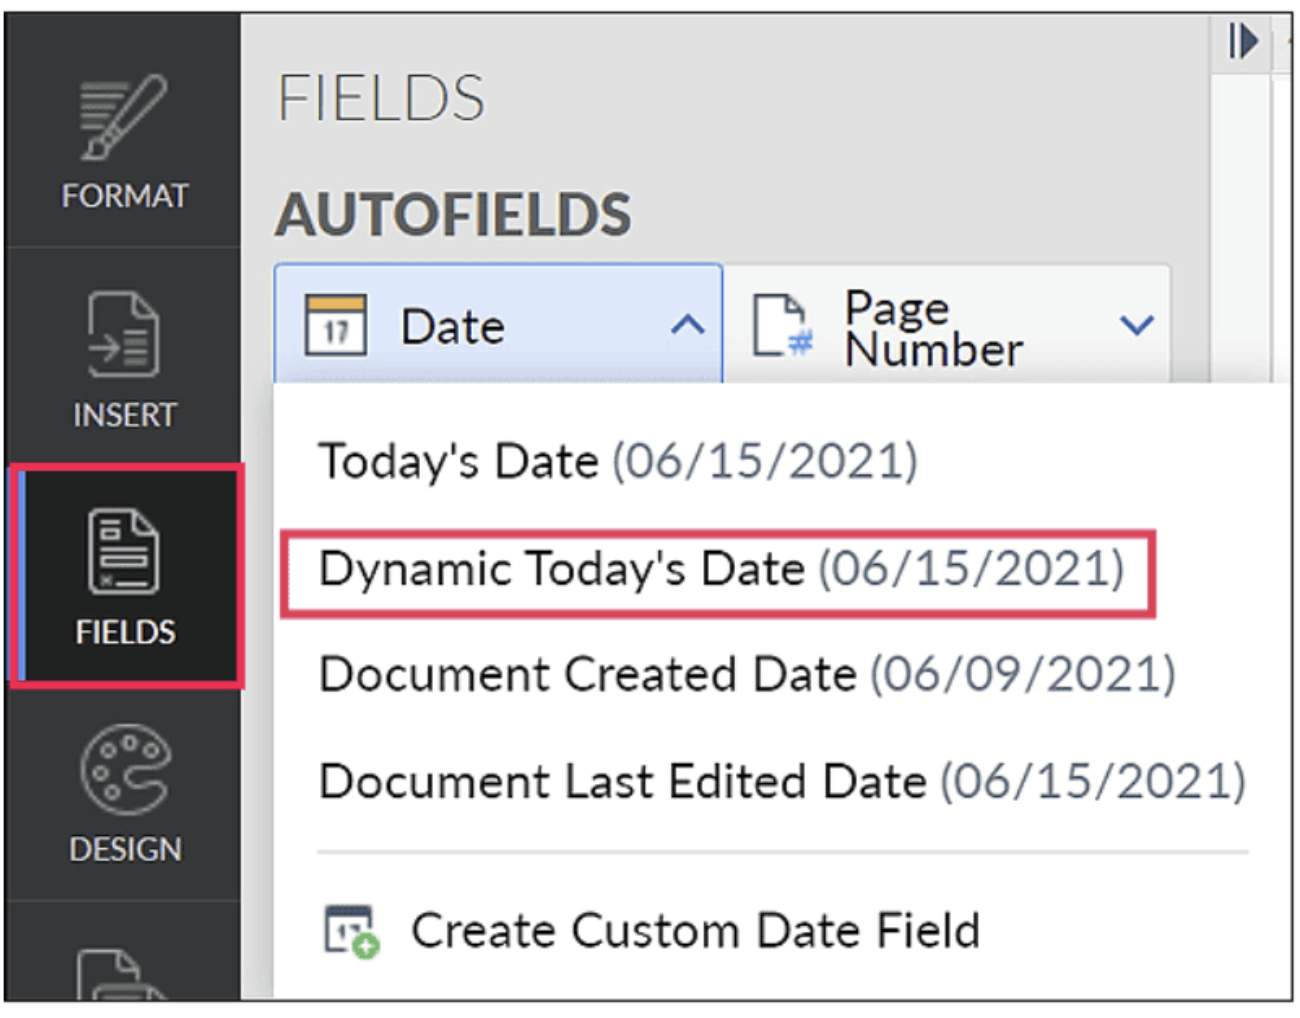Collapse the side panel arrow icon

point(1242,42)
